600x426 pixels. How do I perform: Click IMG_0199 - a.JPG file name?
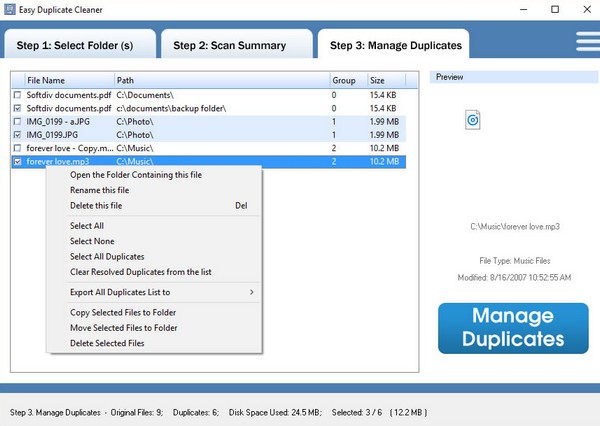click(58, 122)
